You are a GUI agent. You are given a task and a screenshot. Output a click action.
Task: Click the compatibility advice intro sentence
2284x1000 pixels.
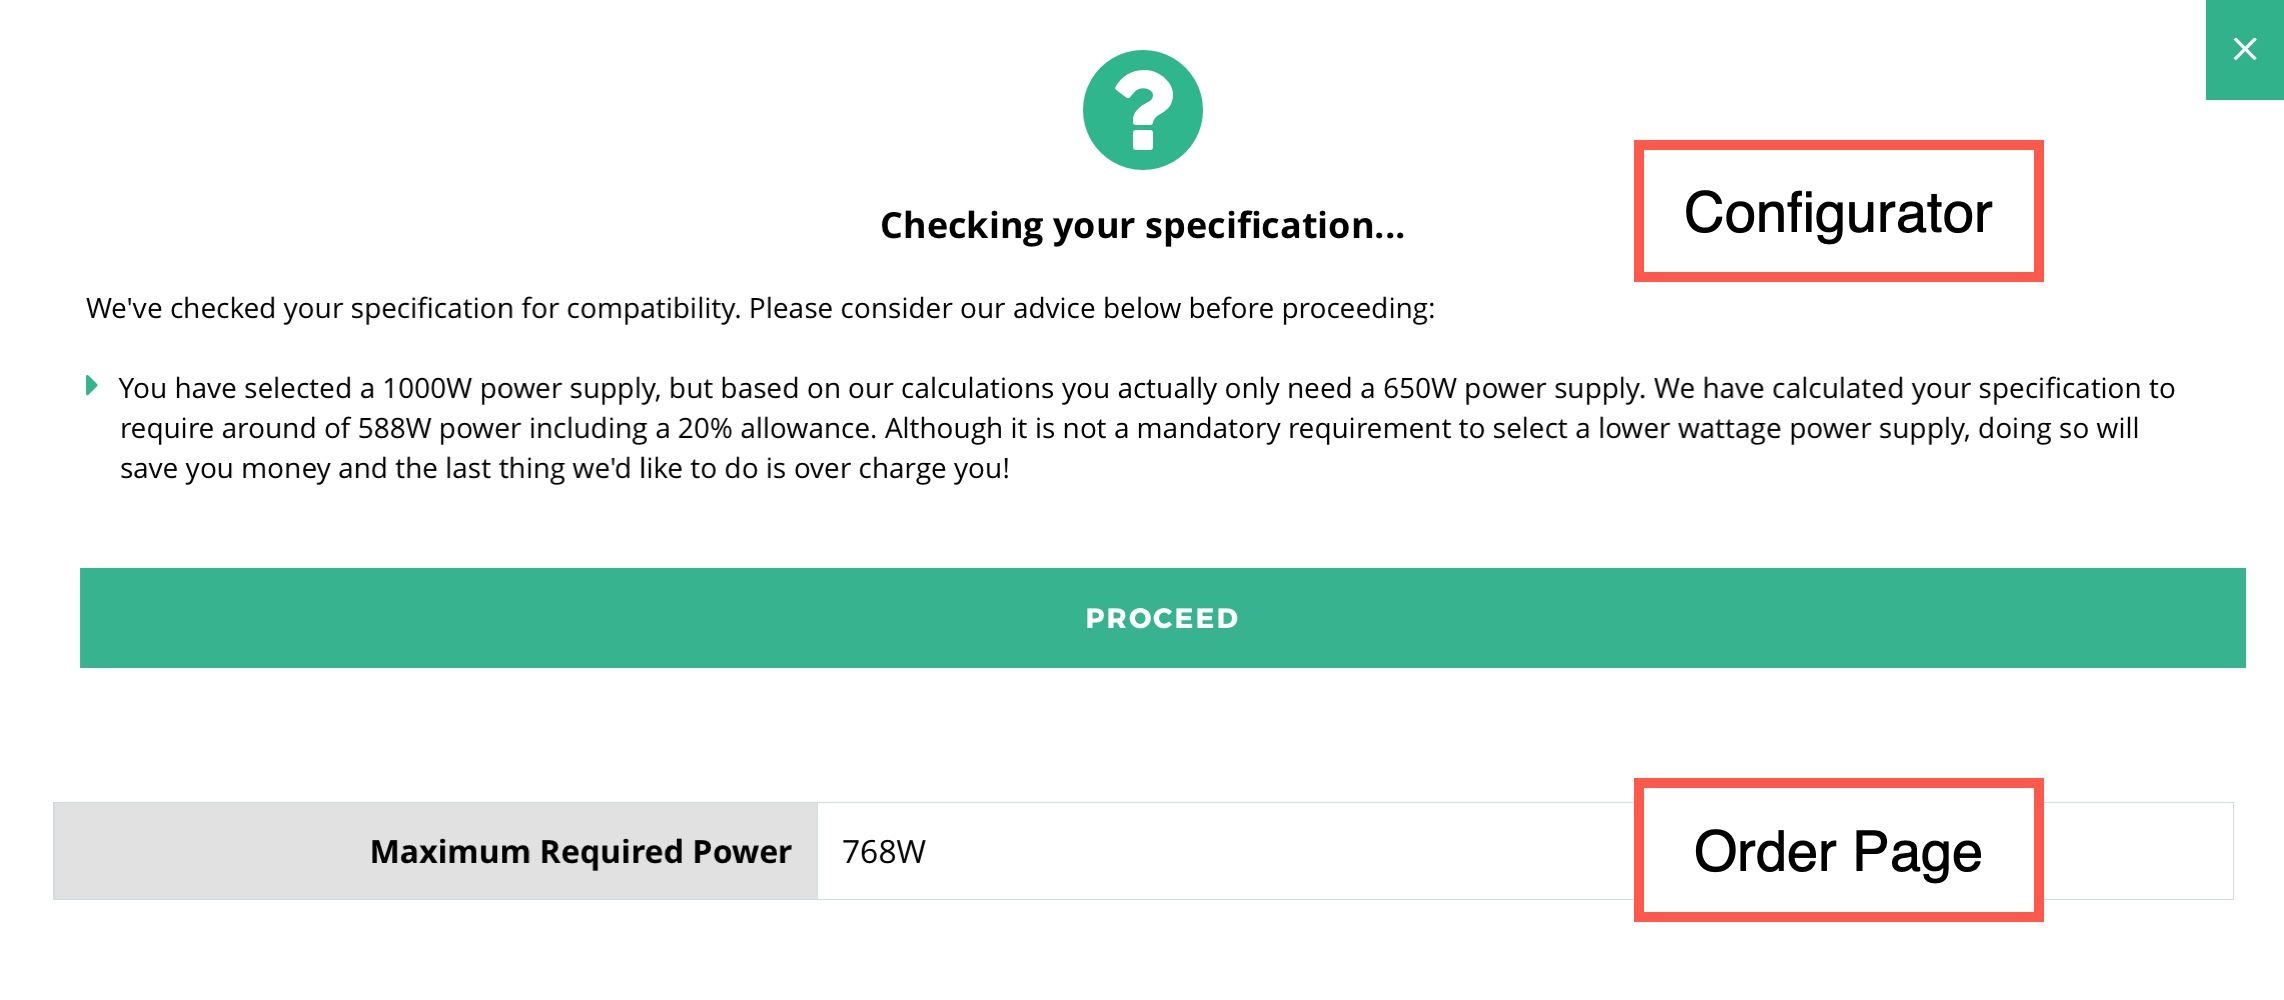pyautogui.click(x=760, y=308)
